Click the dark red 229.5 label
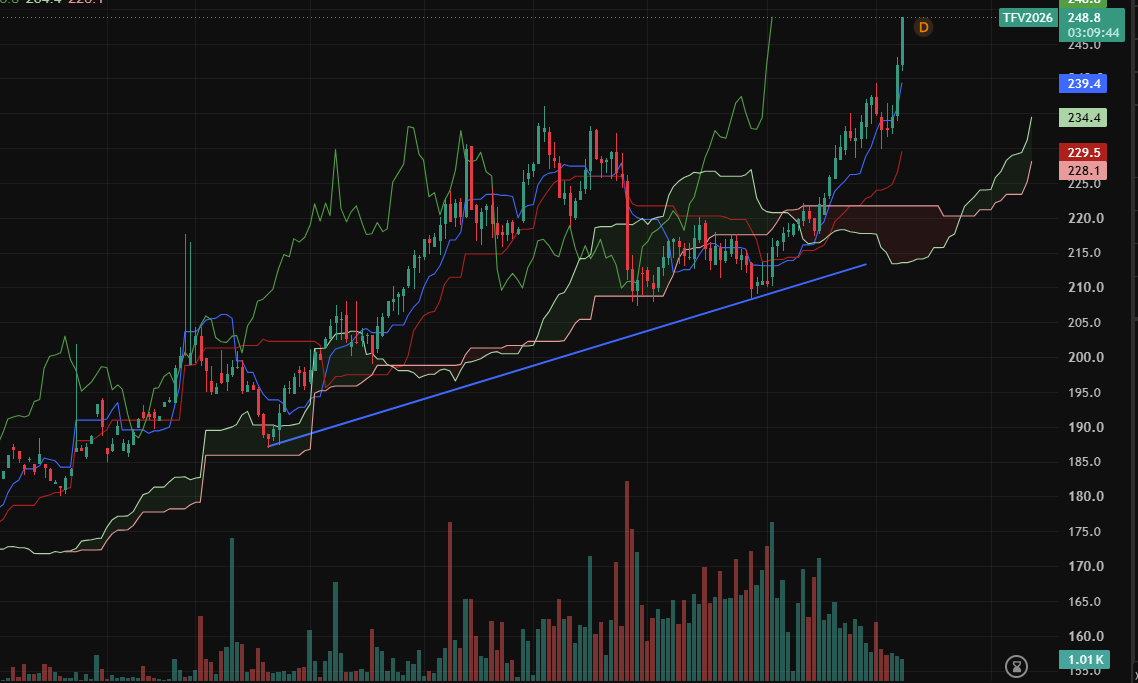The height and width of the screenshot is (683, 1138). click(x=1084, y=152)
